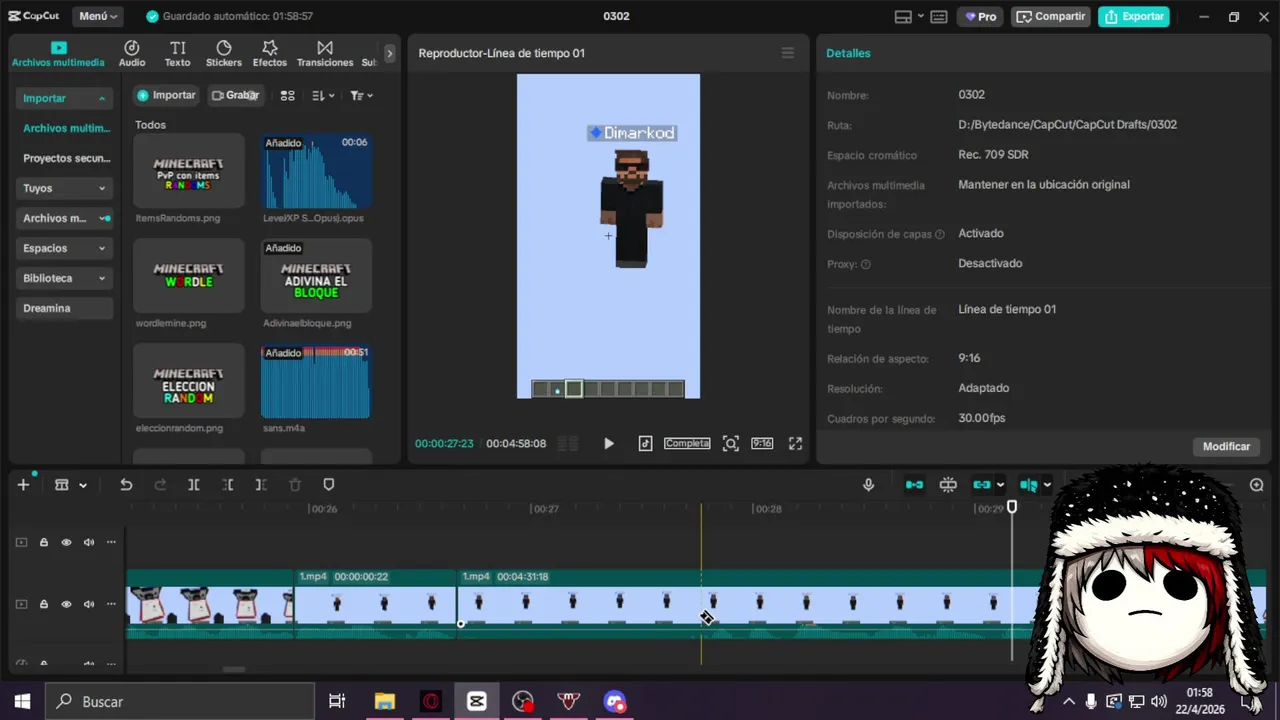
Task: Expand the Tuyos section
Action: click(66, 188)
